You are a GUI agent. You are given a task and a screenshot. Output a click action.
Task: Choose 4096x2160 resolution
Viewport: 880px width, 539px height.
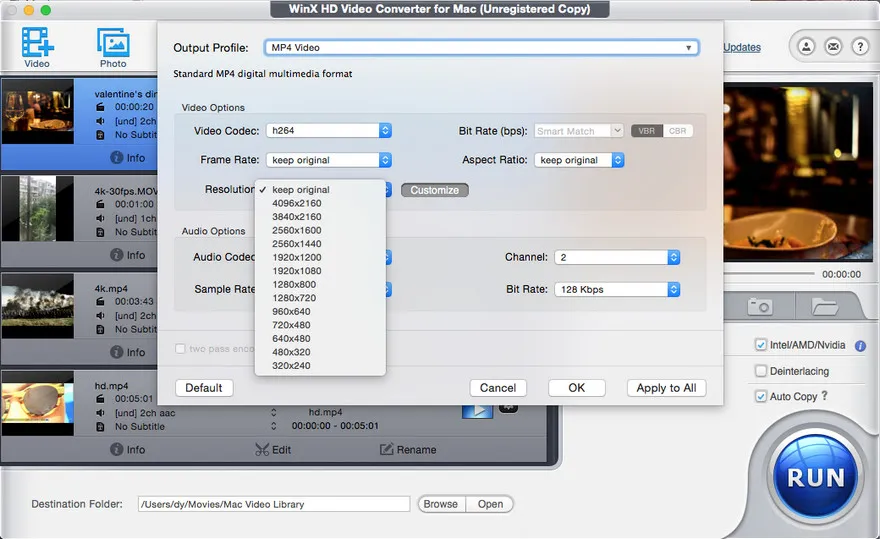point(320,203)
